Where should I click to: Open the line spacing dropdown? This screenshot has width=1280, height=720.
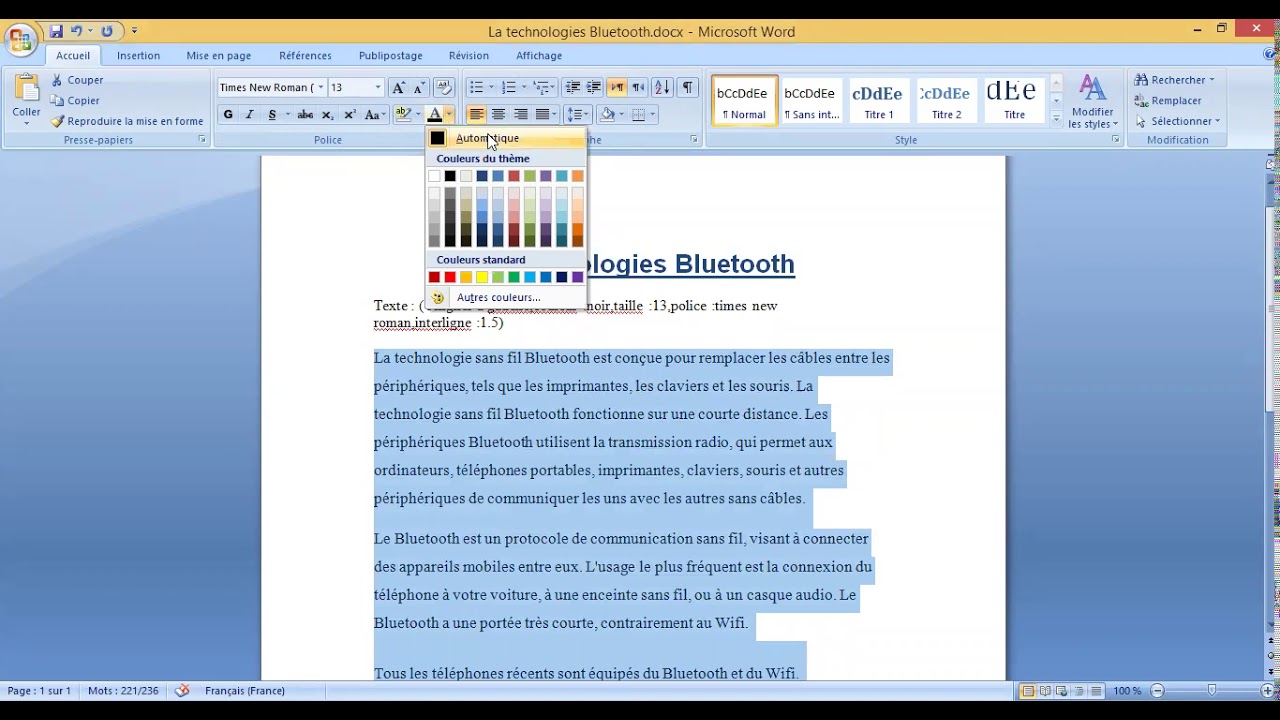point(577,115)
